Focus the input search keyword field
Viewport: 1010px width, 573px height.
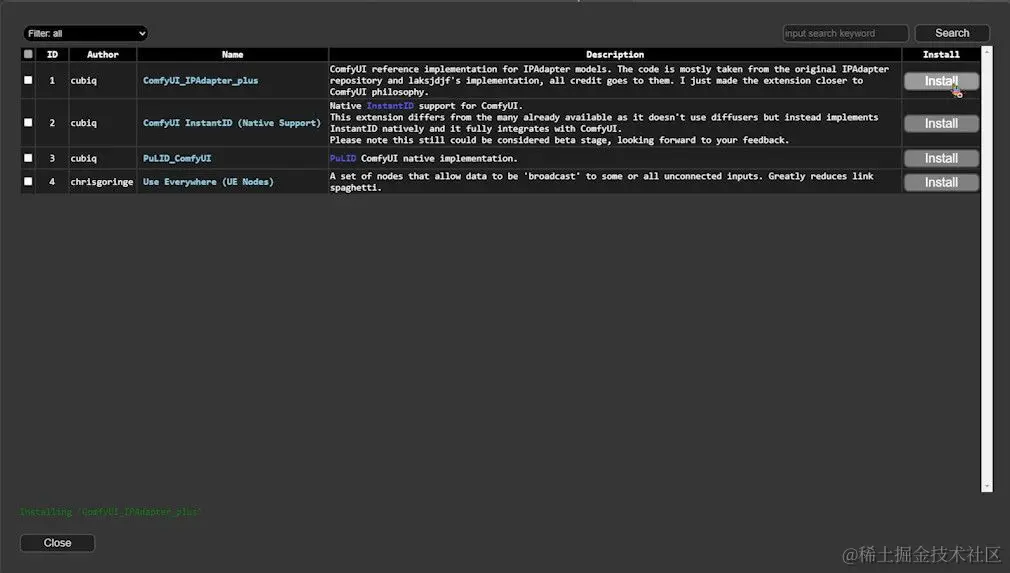click(x=845, y=33)
